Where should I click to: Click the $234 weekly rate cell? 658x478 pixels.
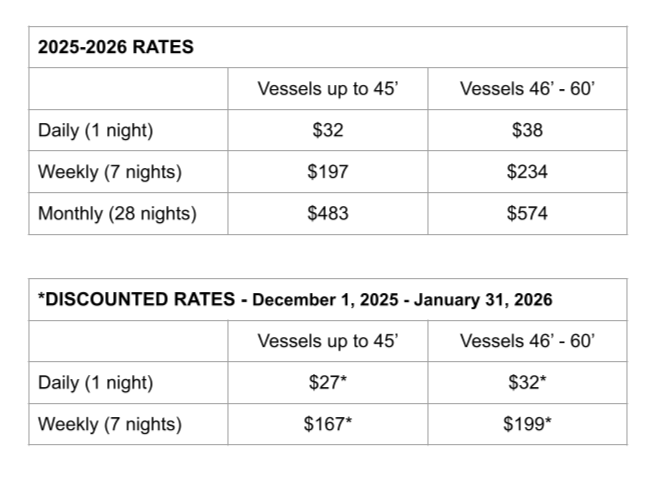[x=527, y=172]
